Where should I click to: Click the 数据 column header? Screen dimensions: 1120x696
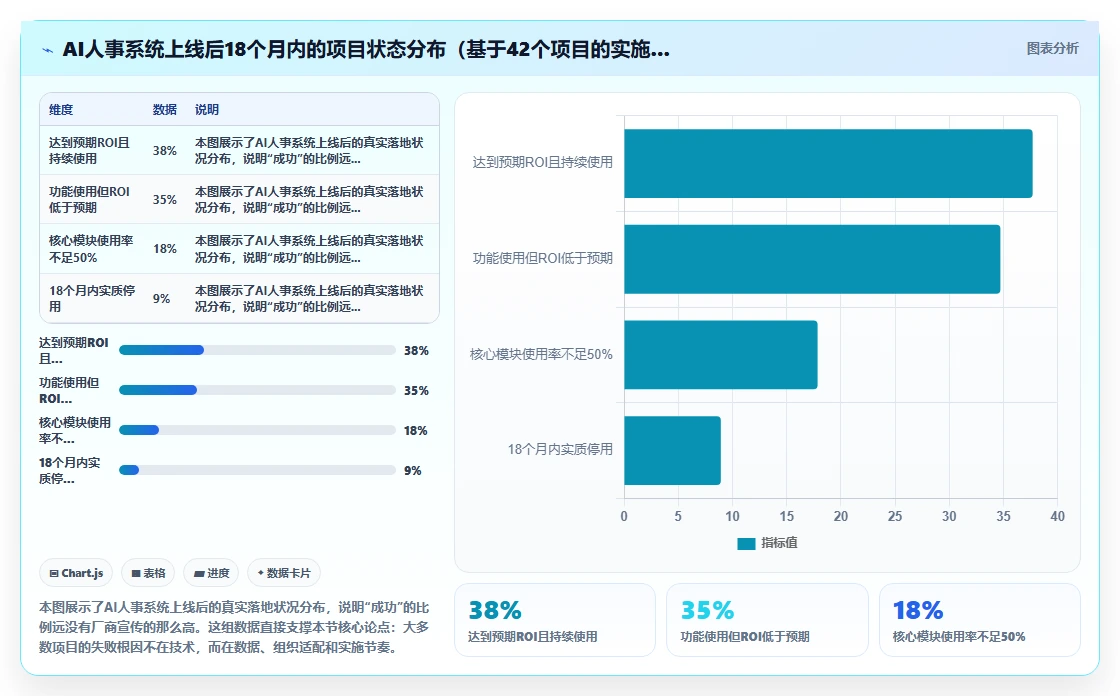tap(164, 110)
